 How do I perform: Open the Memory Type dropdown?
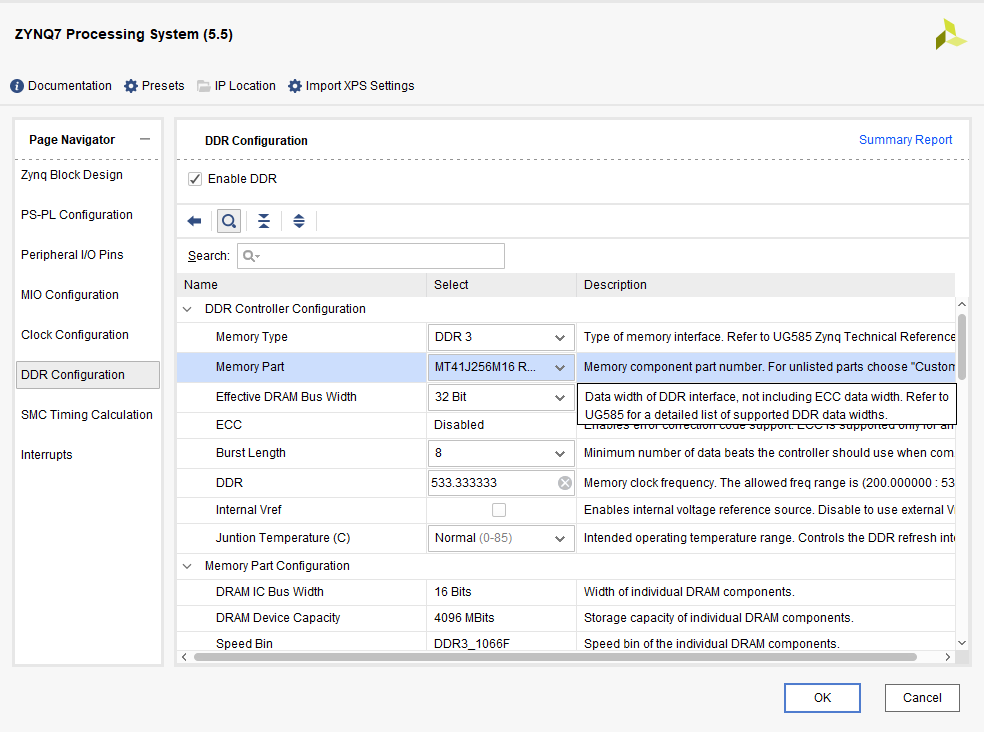click(501, 337)
